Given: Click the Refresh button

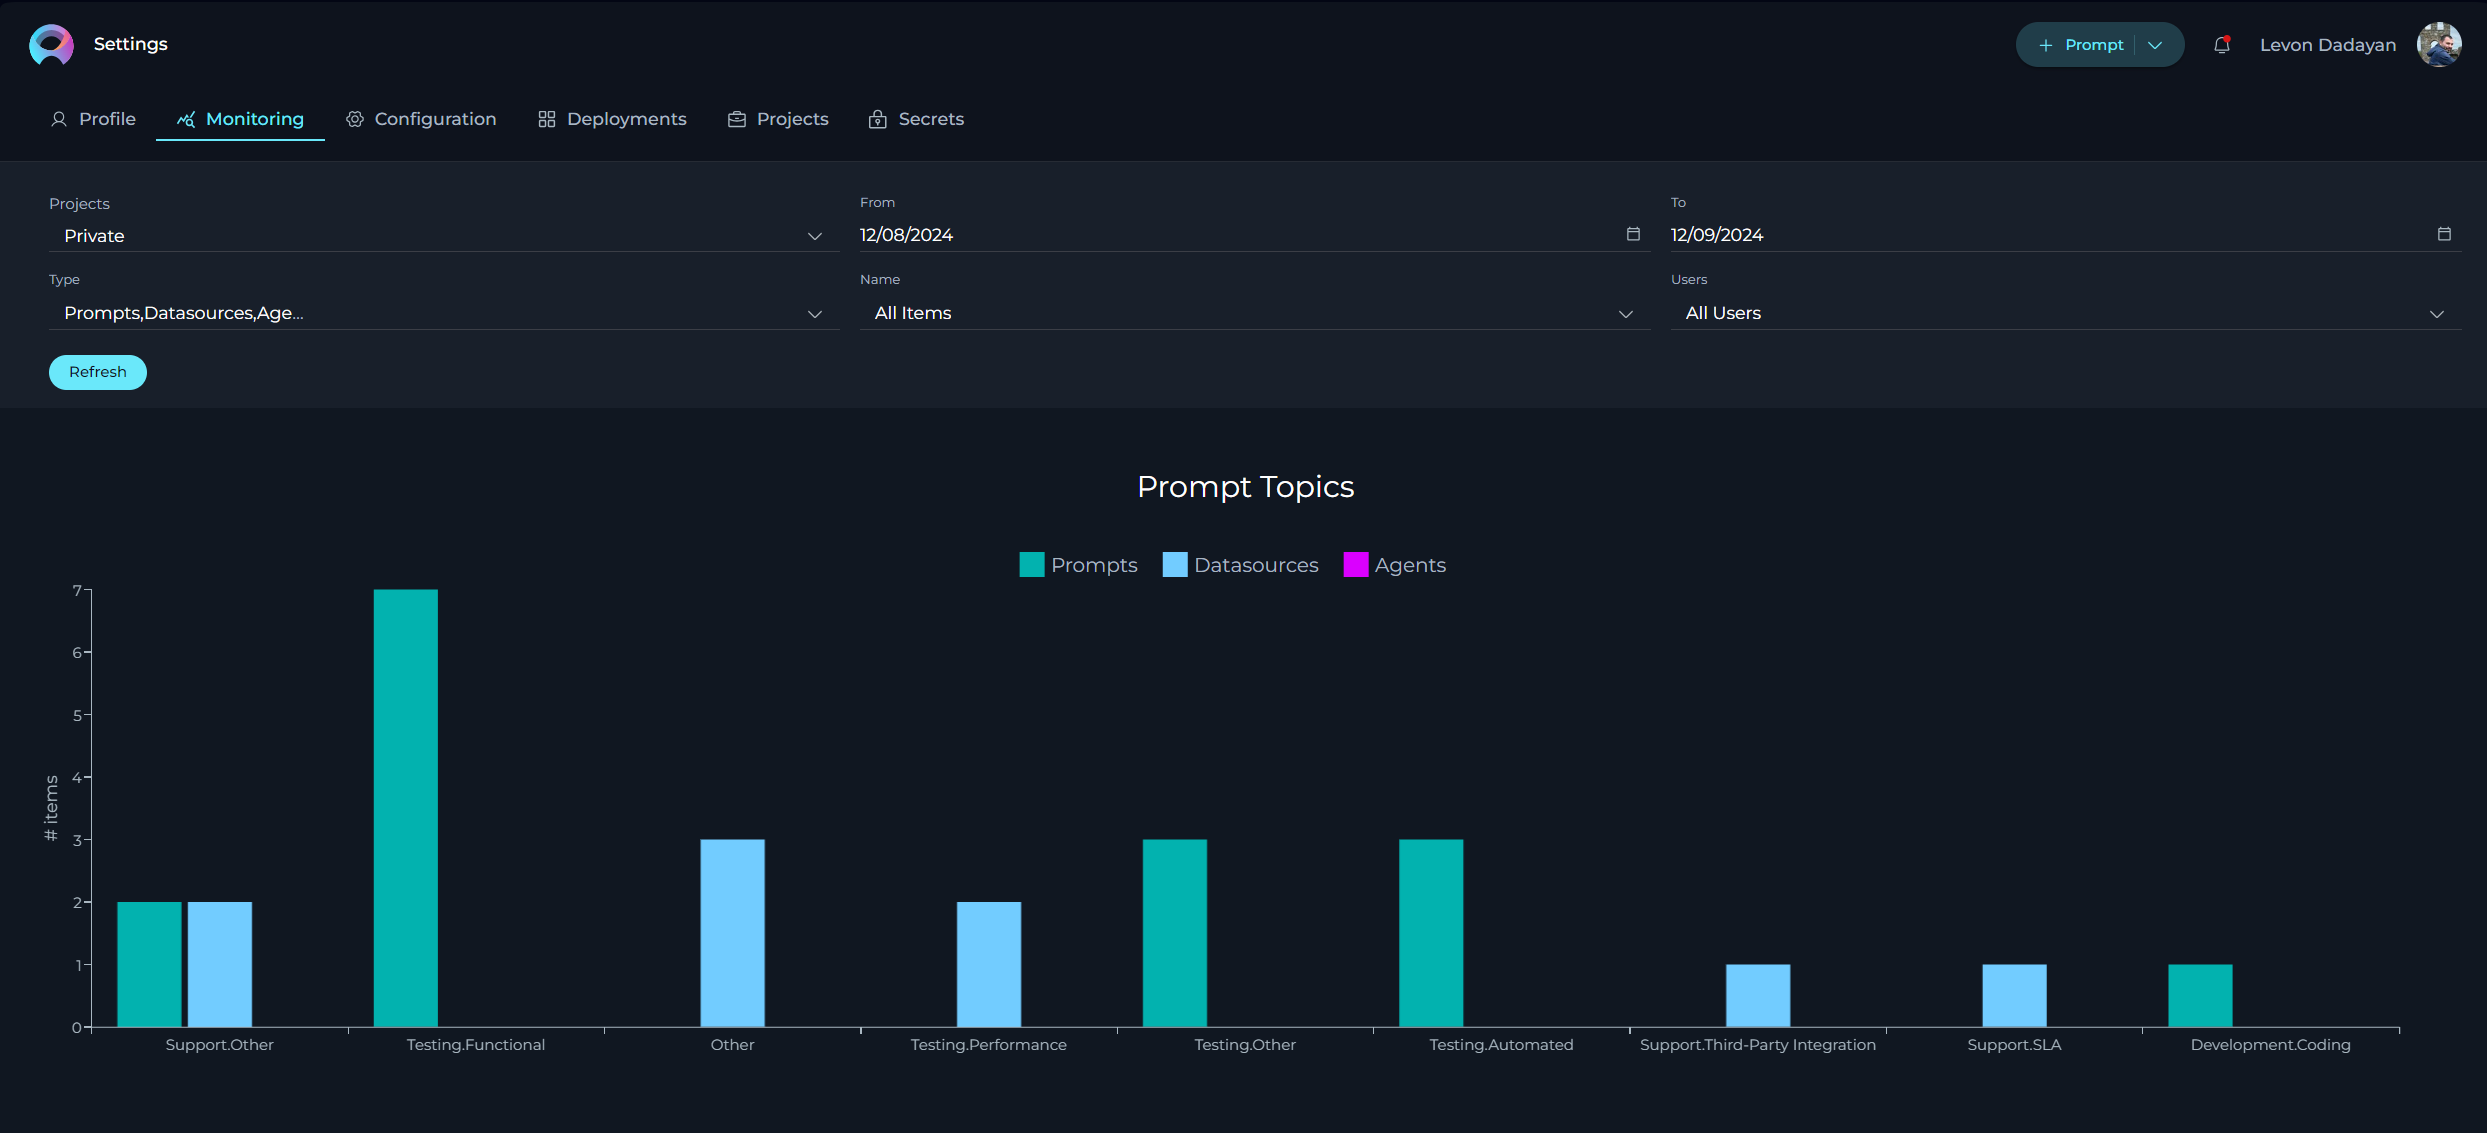Looking at the screenshot, I should coord(98,371).
